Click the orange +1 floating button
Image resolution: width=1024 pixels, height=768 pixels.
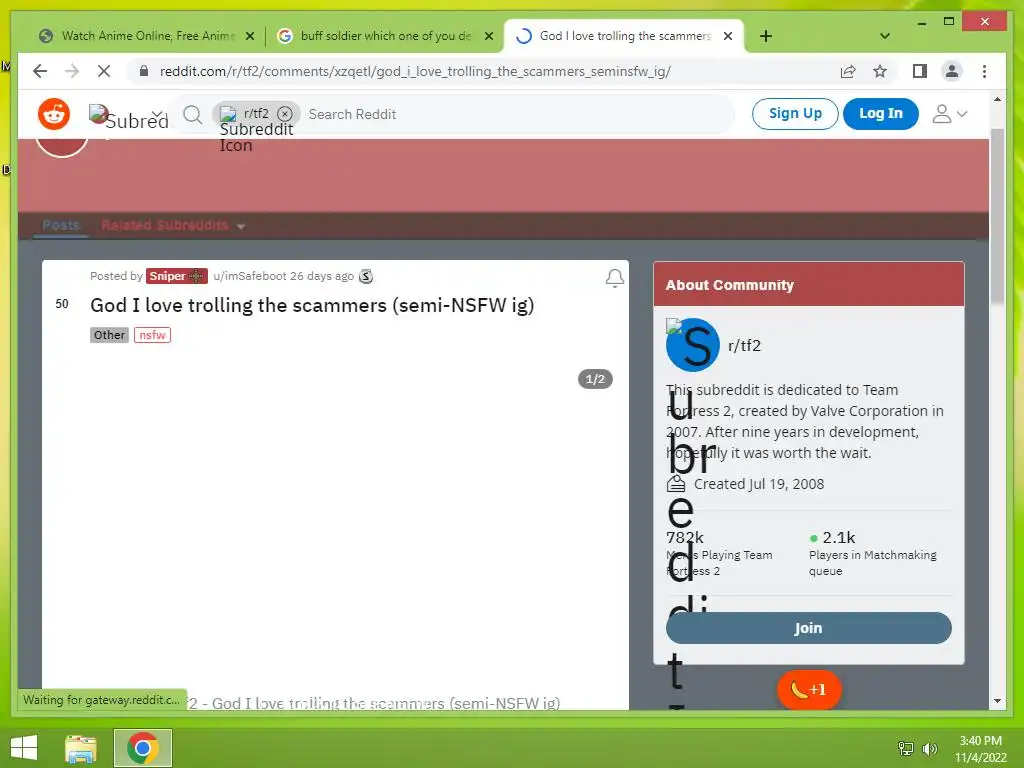click(x=808, y=690)
